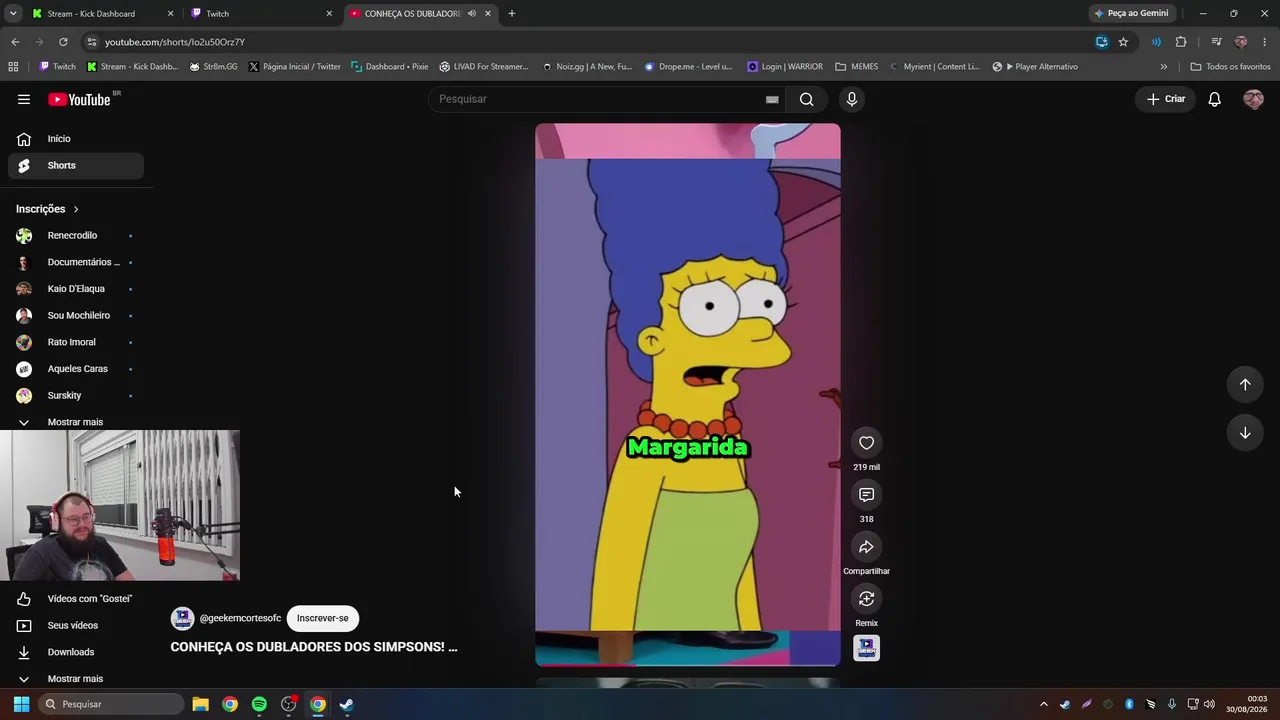Open Seus vídeos in the sidebar
1280x720 pixels.
76,626
